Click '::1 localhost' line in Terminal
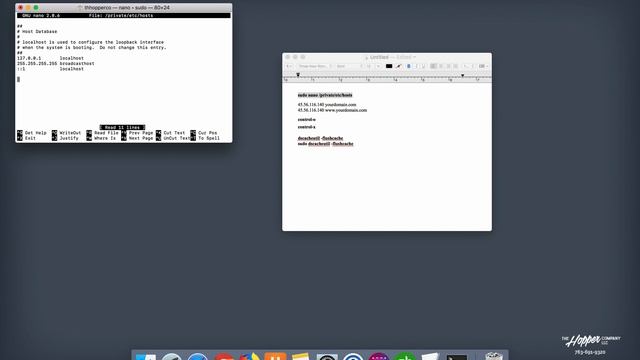 click(50, 69)
